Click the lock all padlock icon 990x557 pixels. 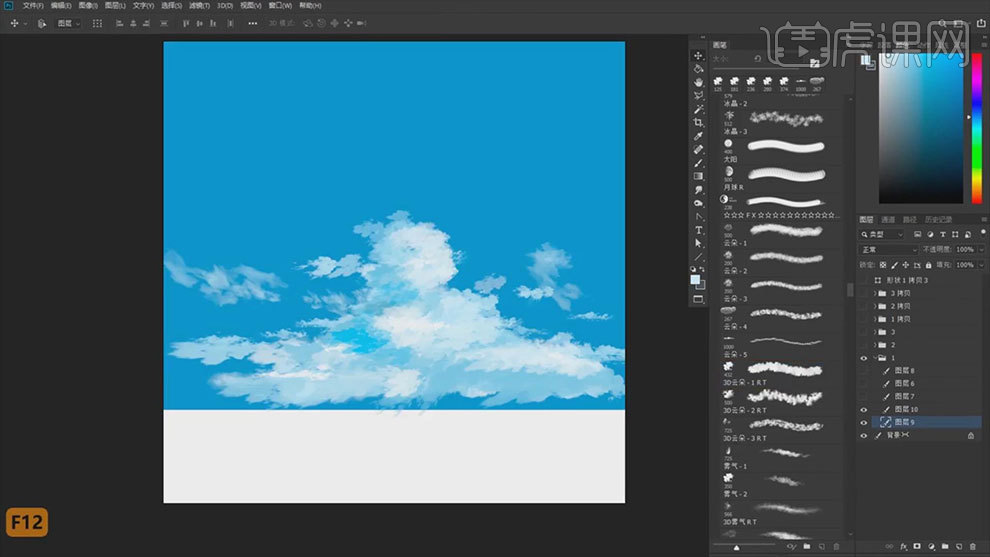(928, 265)
